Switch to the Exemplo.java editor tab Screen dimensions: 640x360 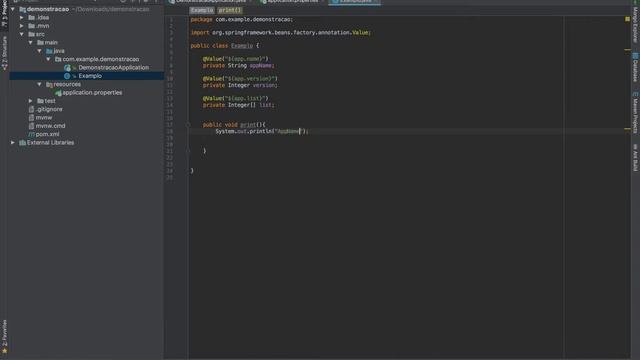(x=355, y=2)
